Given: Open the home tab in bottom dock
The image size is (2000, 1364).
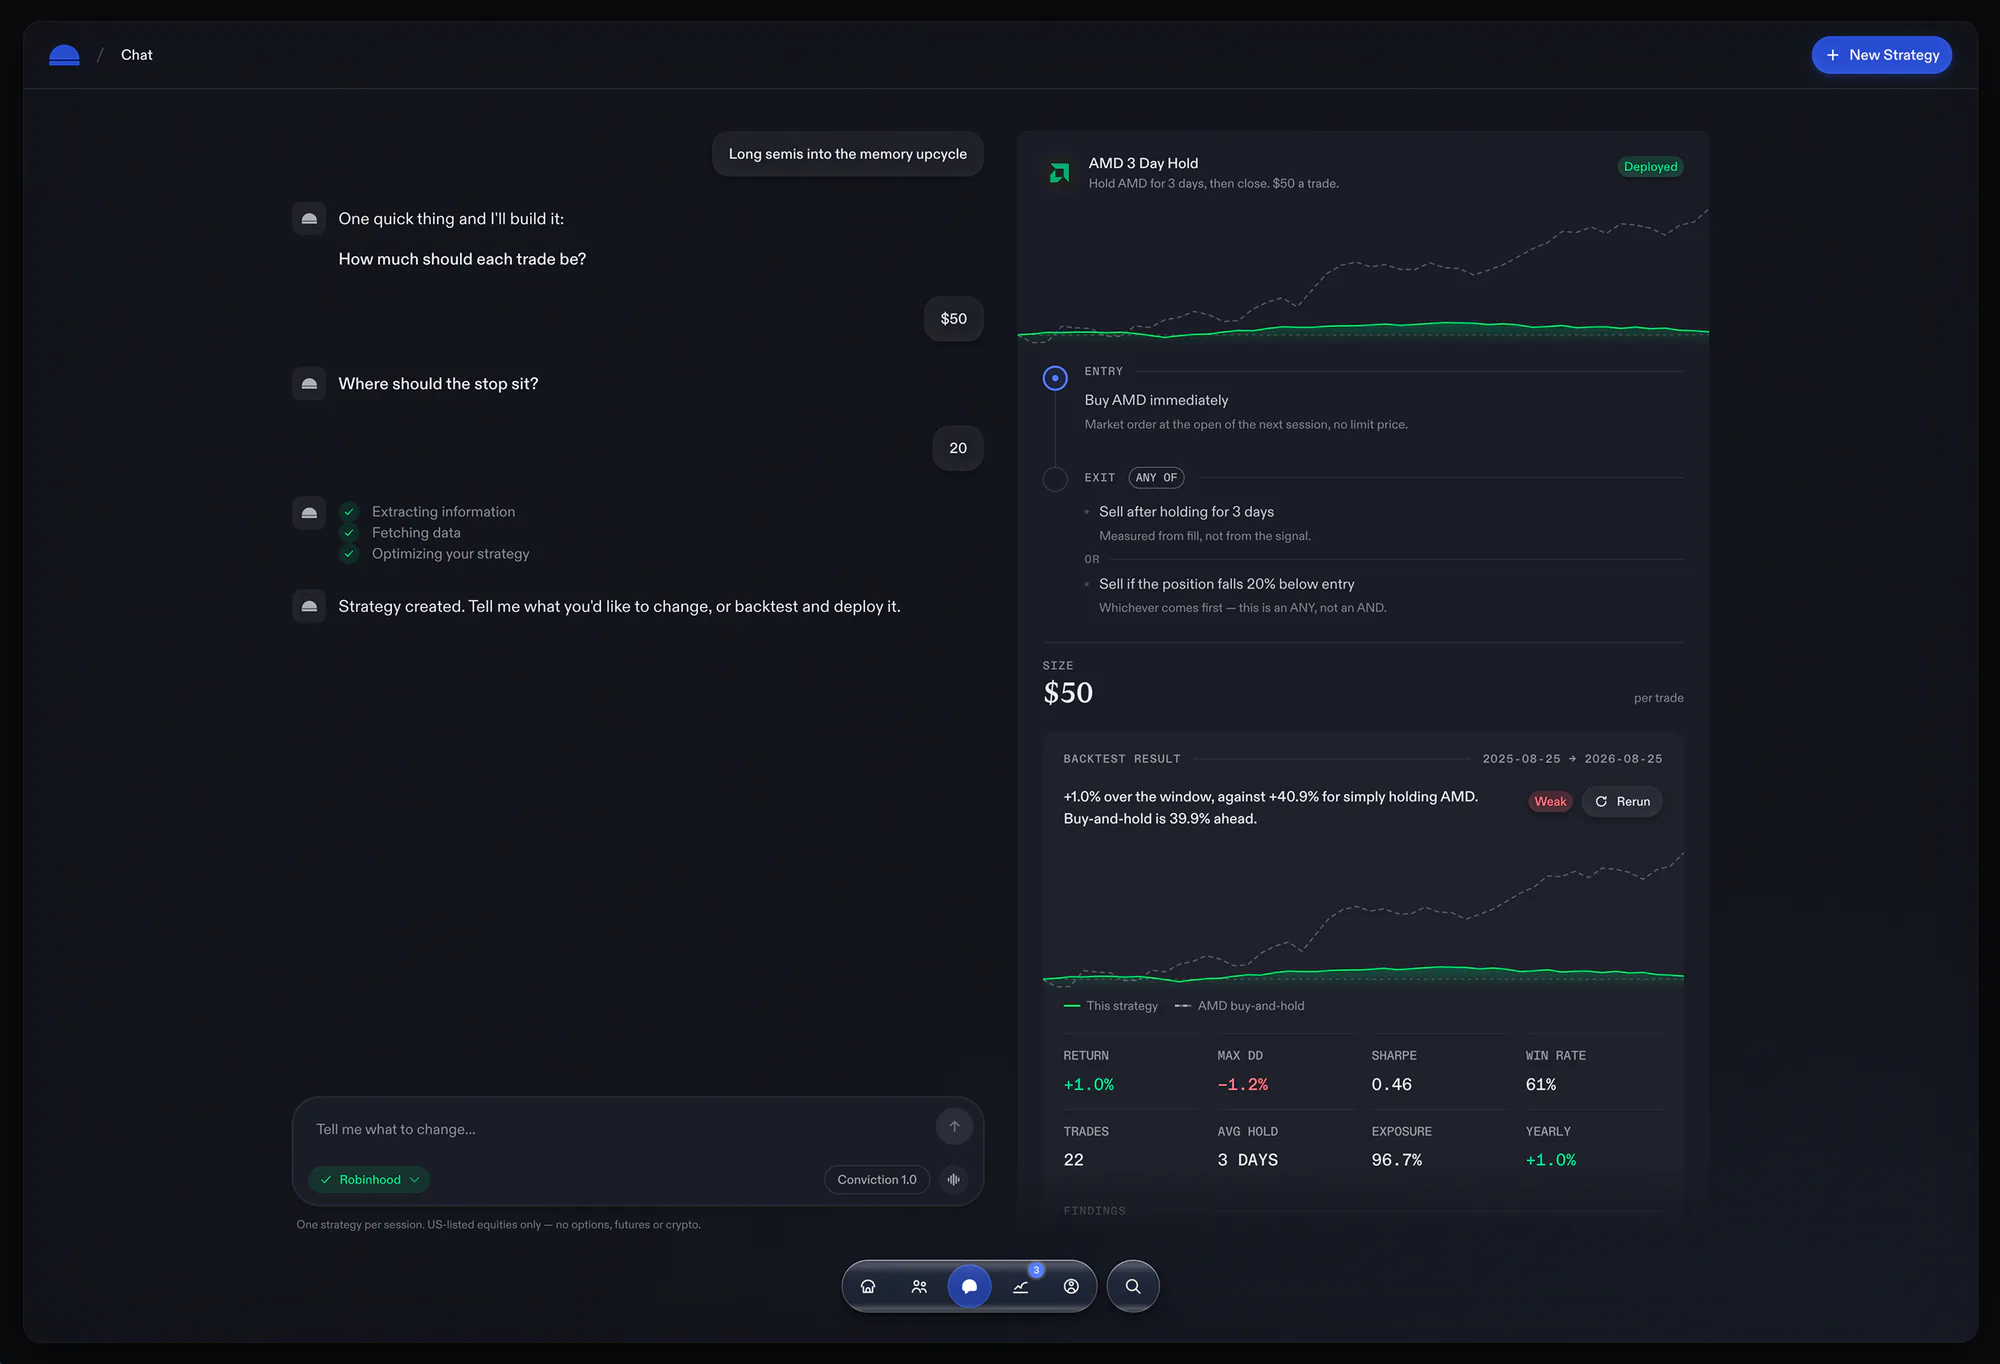Looking at the screenshot, I should [x=868, y=1286].
